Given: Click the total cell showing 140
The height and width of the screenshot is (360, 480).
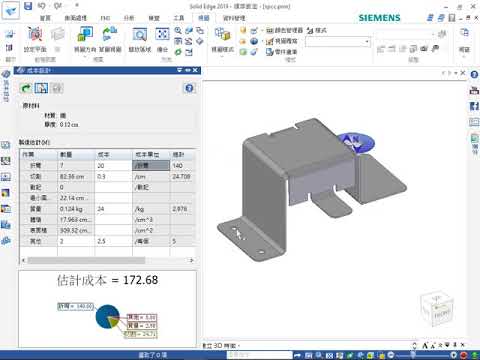Looking at the screenshot, I should (x=182, y=166).
